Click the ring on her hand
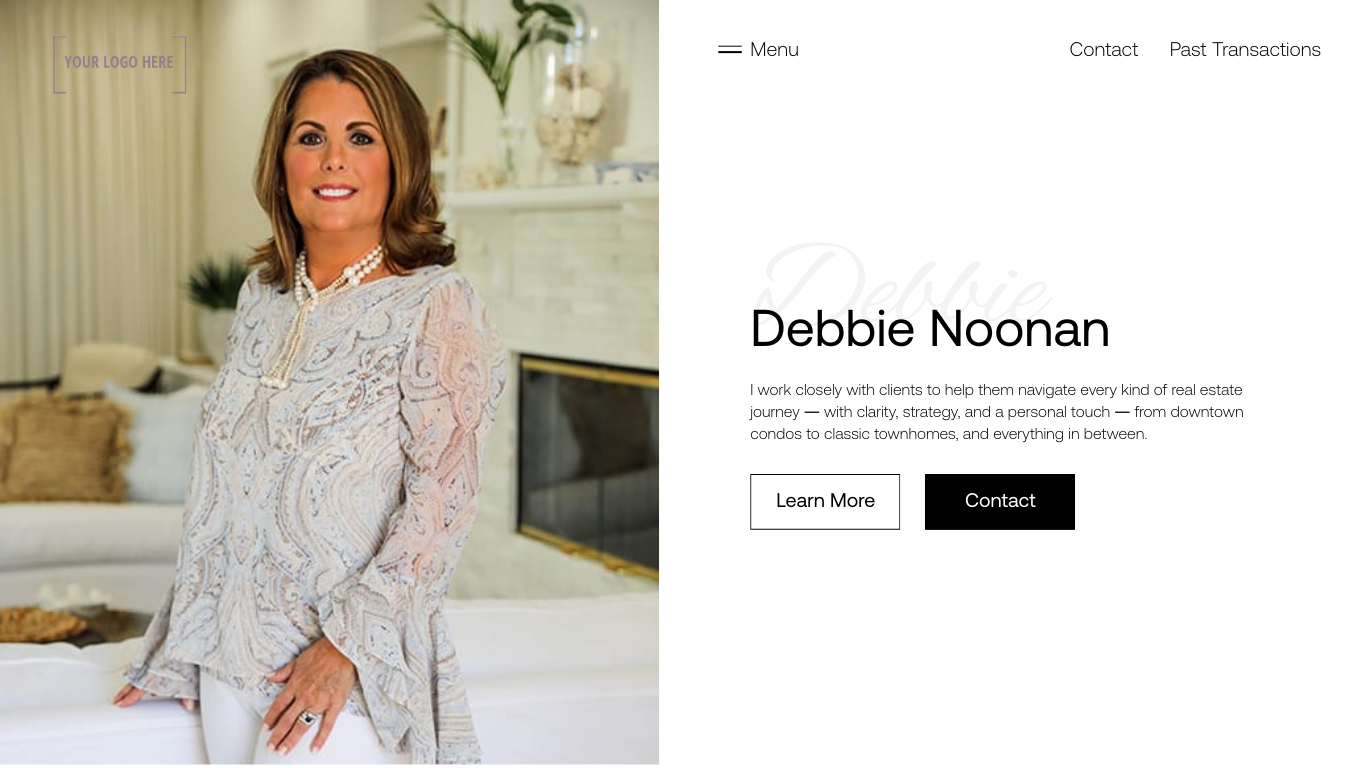This screenshot has height=768, width=1366. pyautogui.click(x=308, y=717)
